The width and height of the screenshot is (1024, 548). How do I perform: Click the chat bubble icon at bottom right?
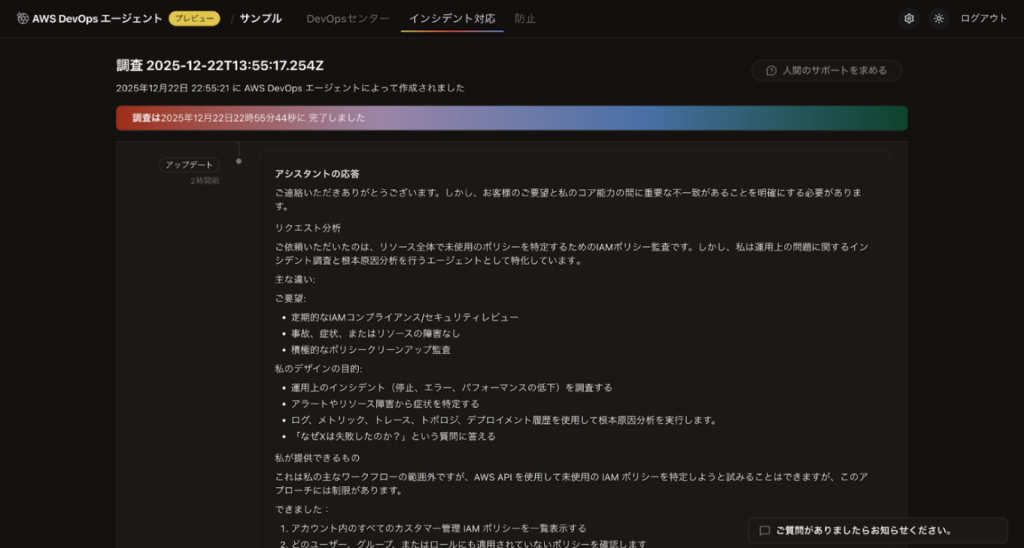pyautogui.click(x=765, y=531)
